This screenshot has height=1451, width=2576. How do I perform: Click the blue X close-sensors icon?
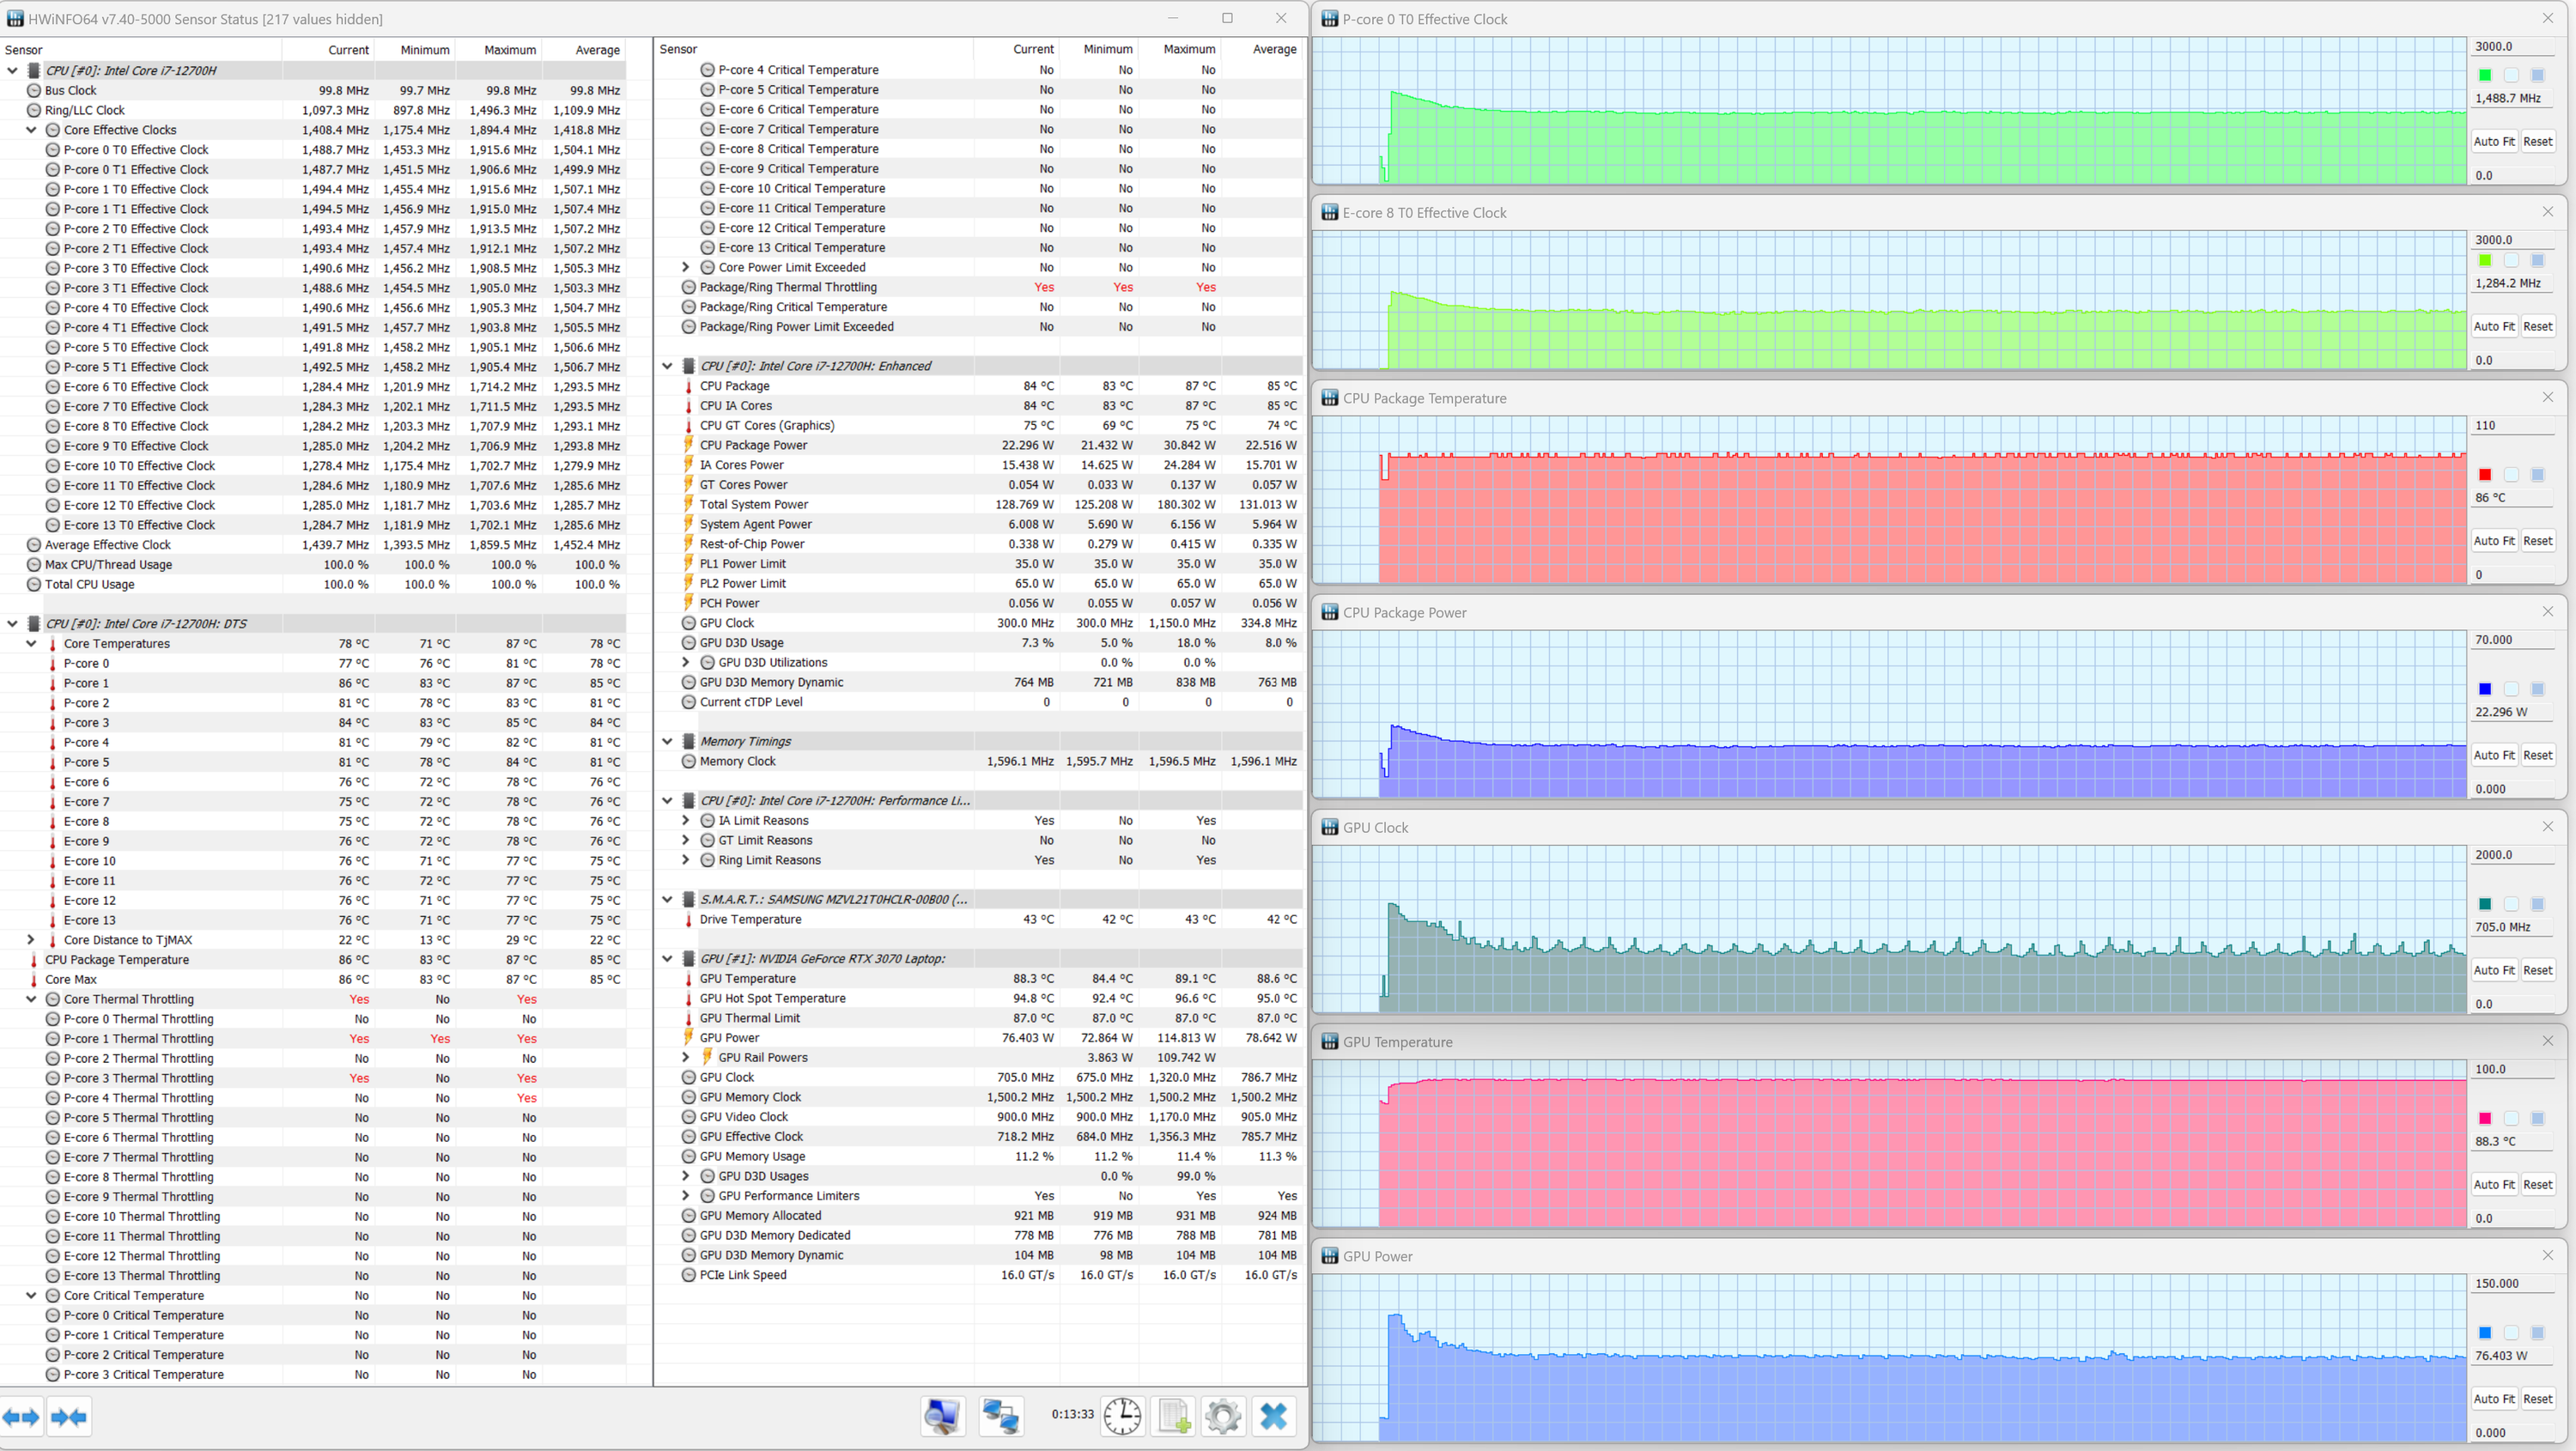point(1273,1416)
